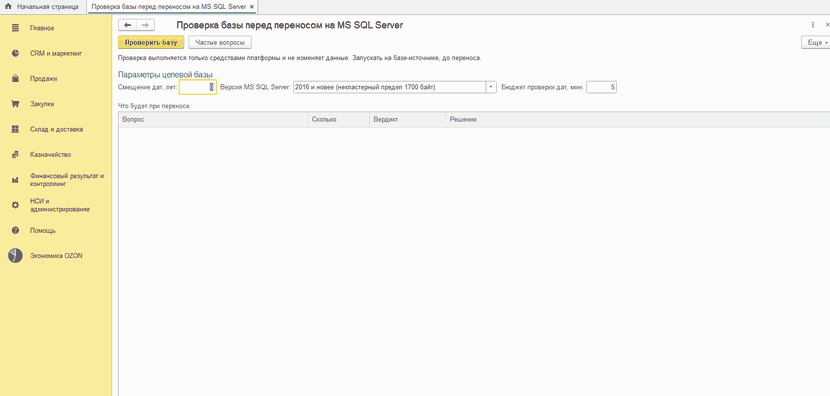This screenshot has height=396, width=830.
Task: Switch to Начальная страница tab
Action: tap(42, 7)
